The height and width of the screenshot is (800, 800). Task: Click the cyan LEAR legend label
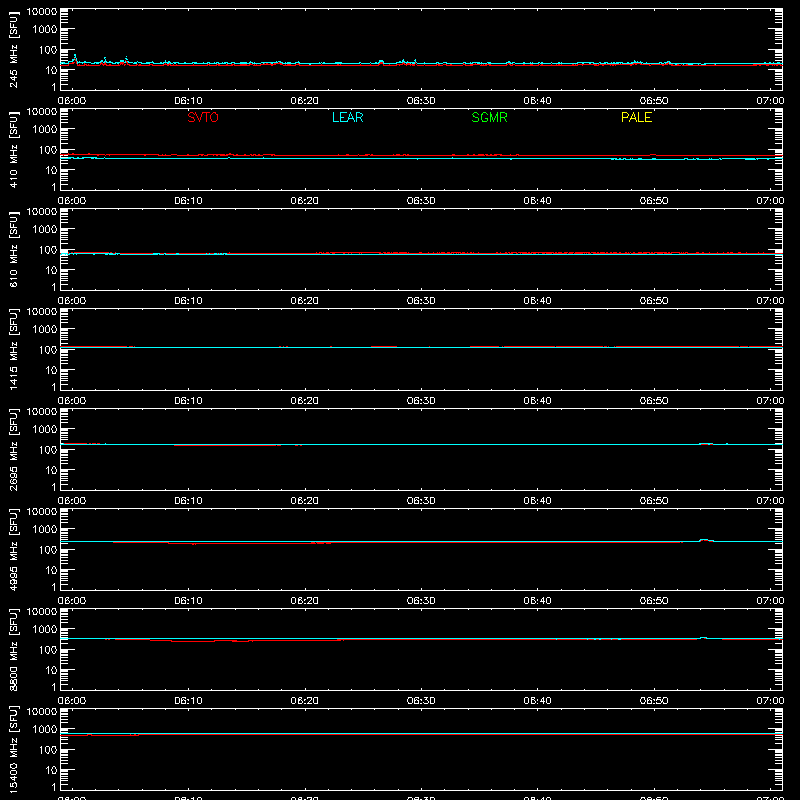tap(347, 117)
